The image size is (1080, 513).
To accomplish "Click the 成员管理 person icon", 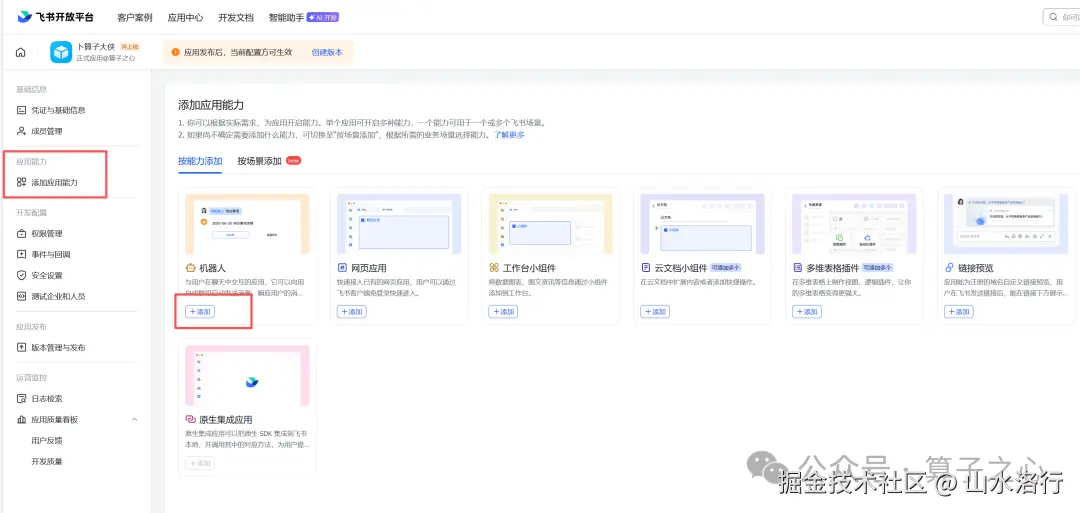I will tap(21, 131).
